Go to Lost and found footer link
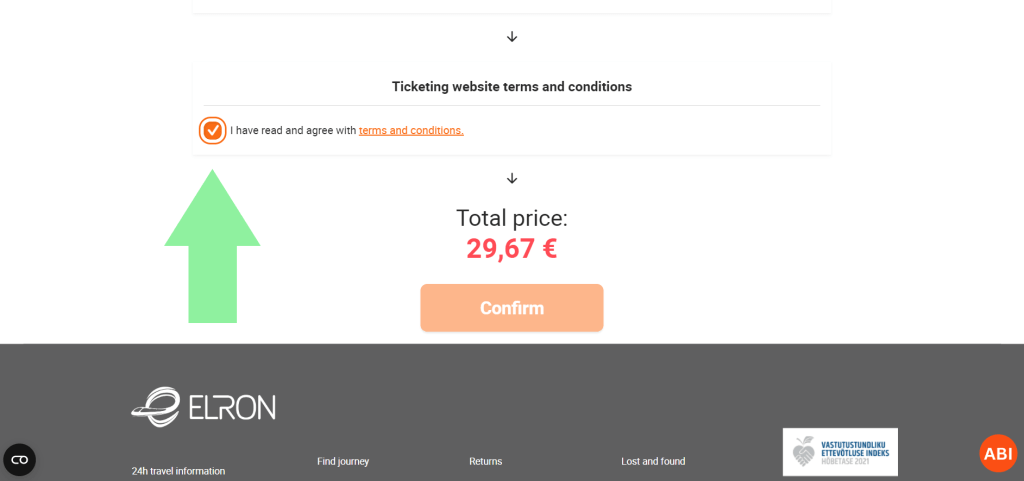The height and width of the screenshot is (481, 1024). coord(653,462)
